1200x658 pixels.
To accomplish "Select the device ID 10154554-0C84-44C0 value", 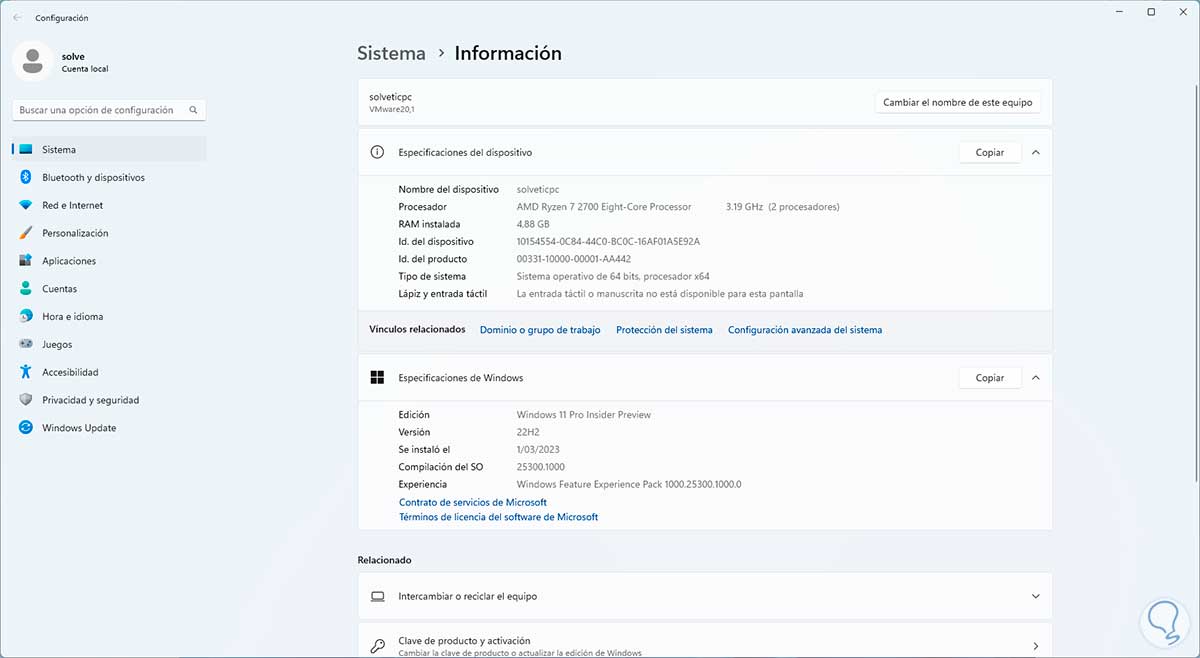I will click(x=608, y=242).
